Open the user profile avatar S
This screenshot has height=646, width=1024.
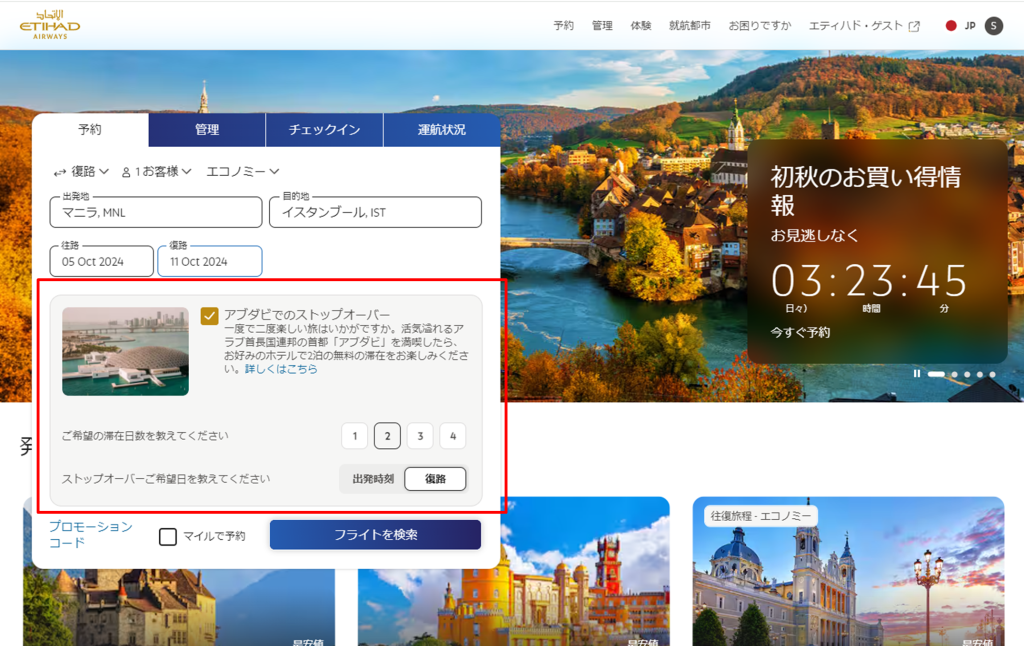993,26
